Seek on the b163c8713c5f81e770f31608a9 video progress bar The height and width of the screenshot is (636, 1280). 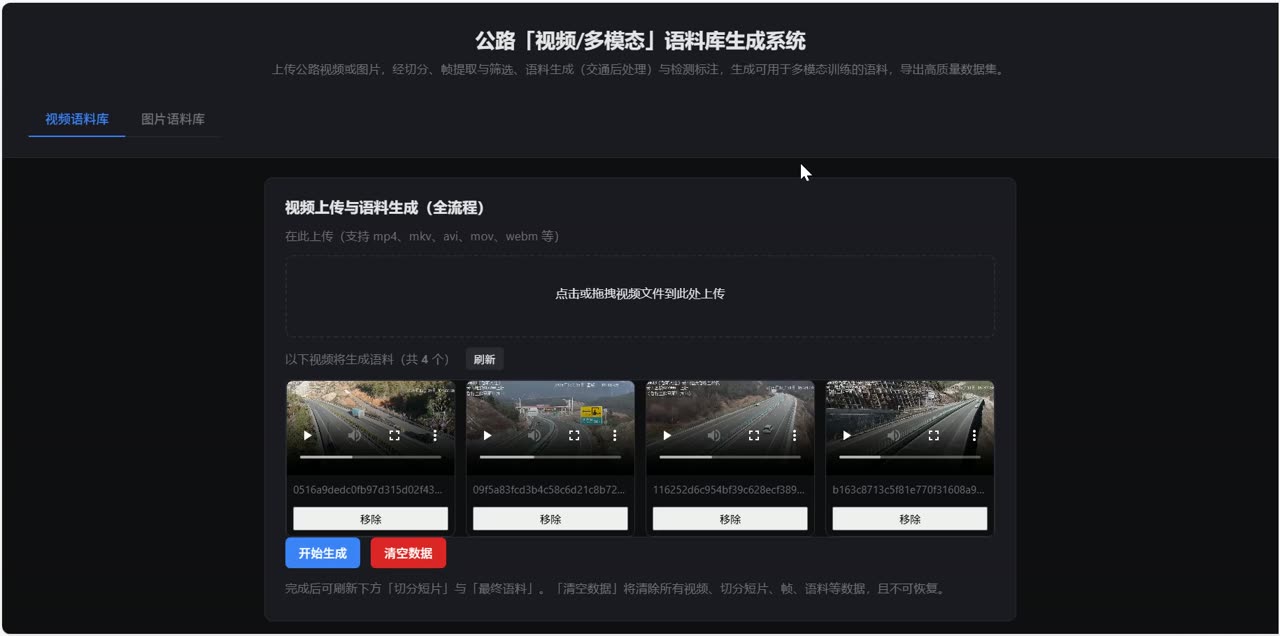tap(910, 457)
